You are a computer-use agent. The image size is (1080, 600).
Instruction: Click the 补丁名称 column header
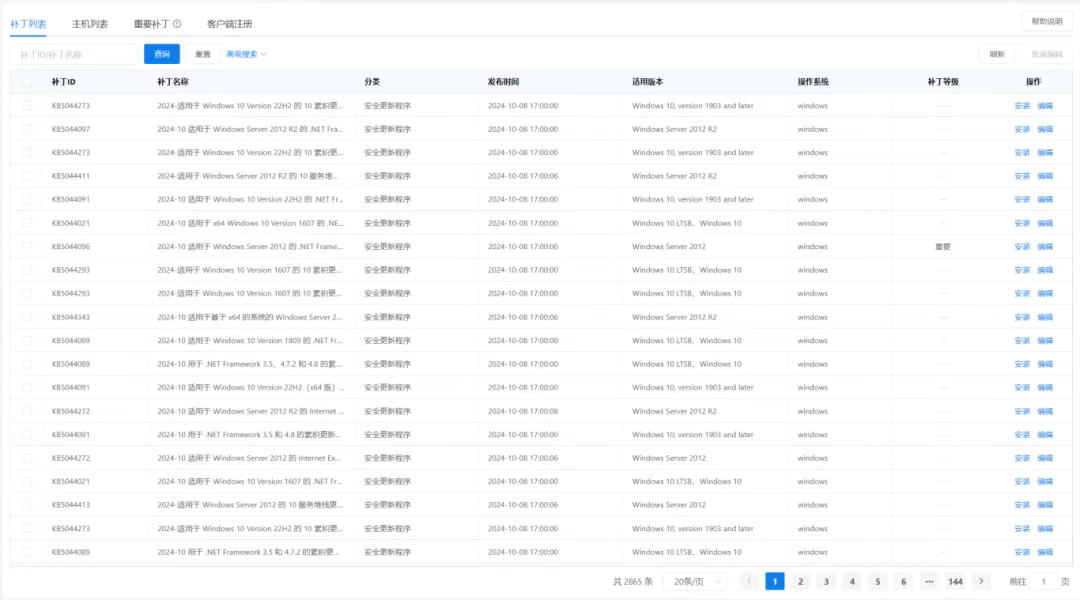pyautogui.click(x=173, y=81)
